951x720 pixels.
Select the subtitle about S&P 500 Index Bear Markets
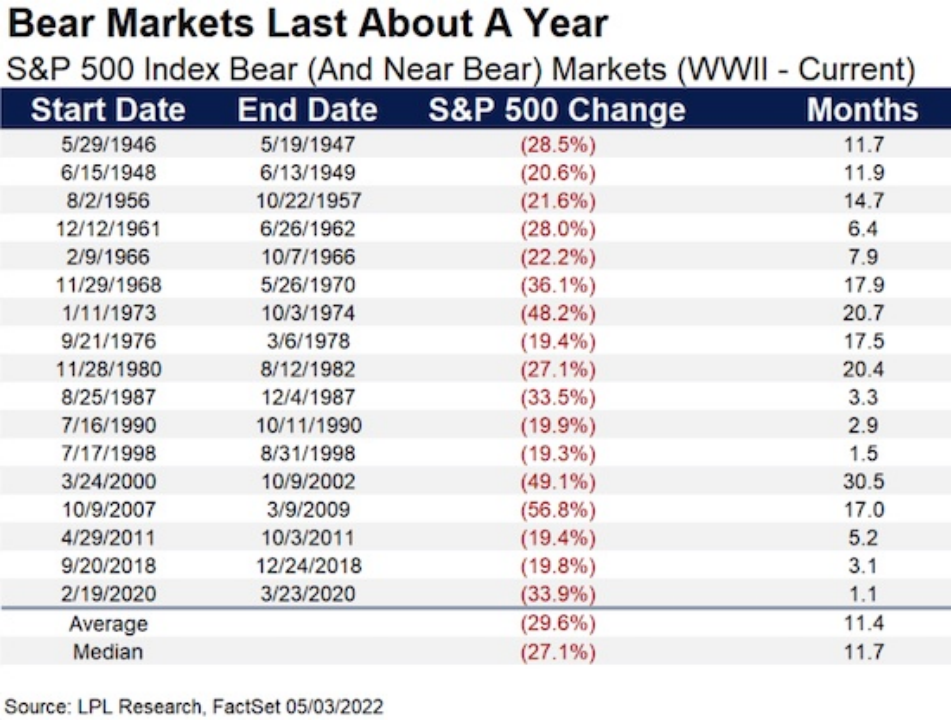[x=461, y=70]
